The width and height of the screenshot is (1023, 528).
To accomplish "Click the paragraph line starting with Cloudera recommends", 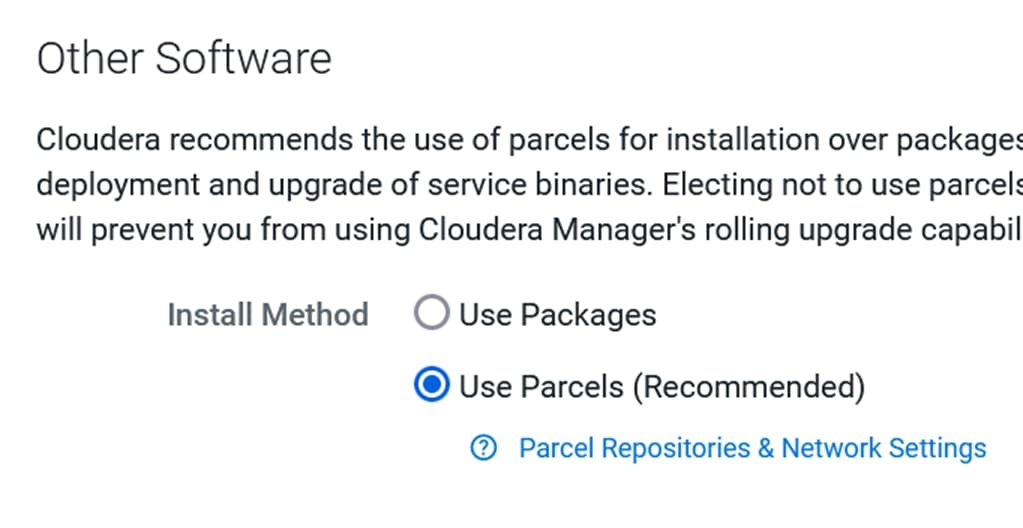I will click(529, 141).
